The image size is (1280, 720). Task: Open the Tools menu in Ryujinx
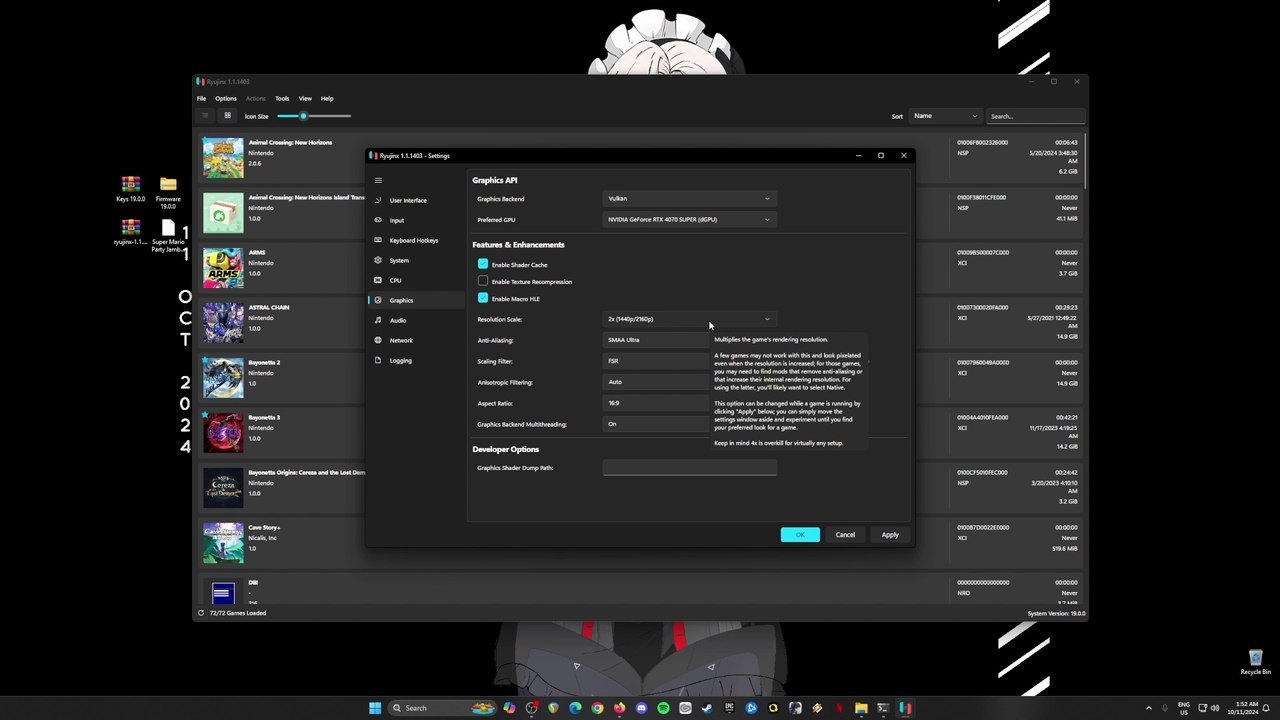point(282,98)
